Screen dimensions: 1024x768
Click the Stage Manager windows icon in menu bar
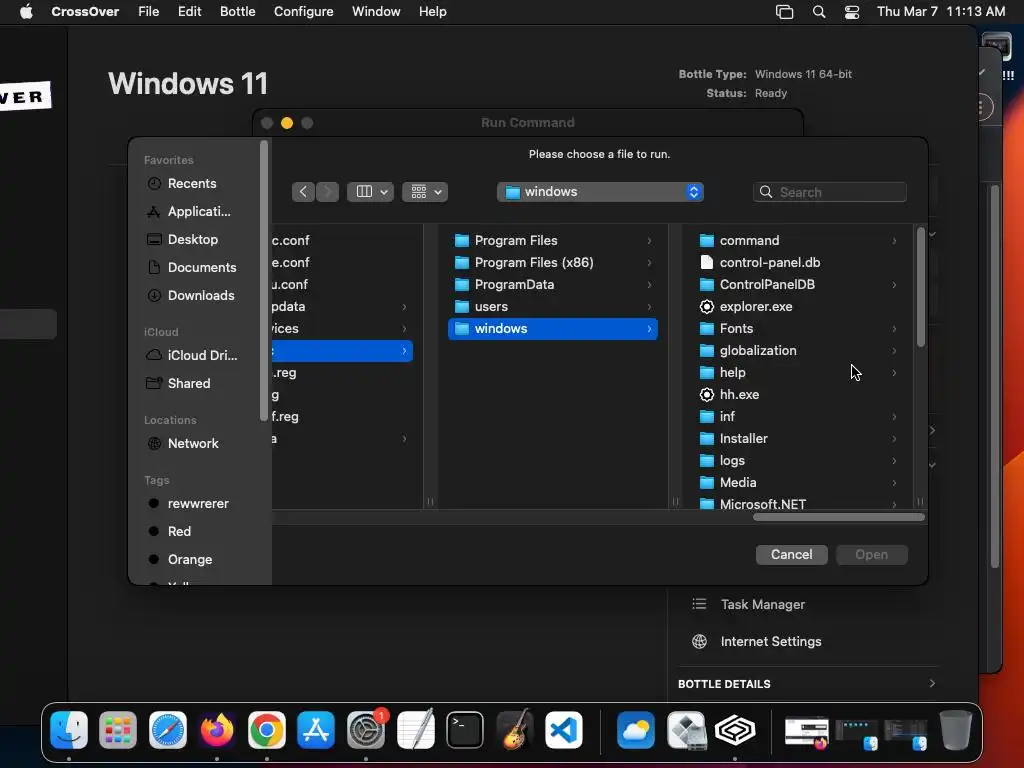784,12
